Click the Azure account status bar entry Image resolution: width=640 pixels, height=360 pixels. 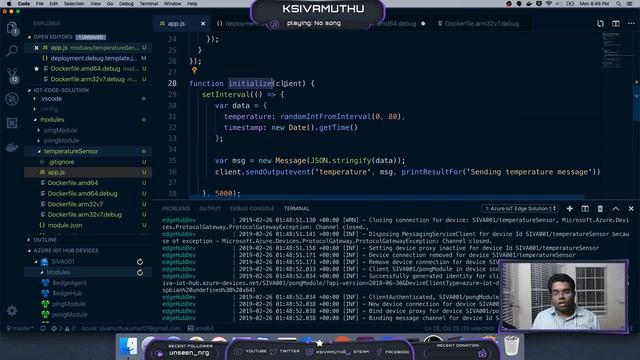pyautogui.click(x=131, y=328)
